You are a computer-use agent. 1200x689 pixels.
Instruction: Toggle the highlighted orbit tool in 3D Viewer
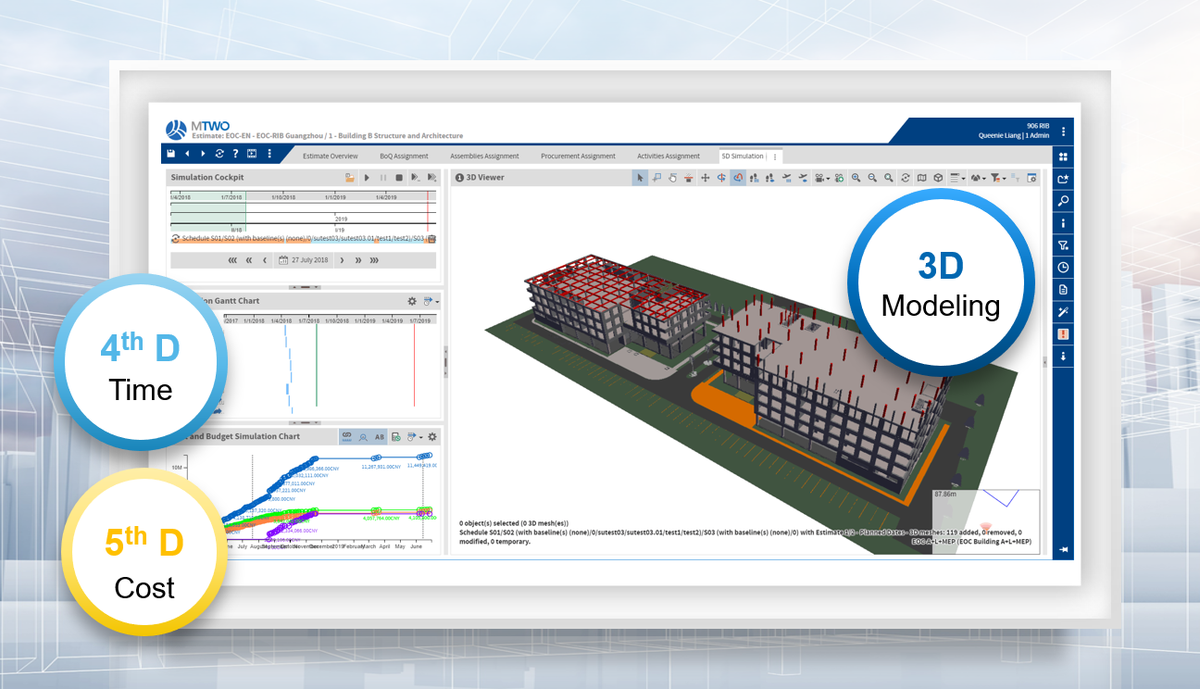[x=738, y=178]
